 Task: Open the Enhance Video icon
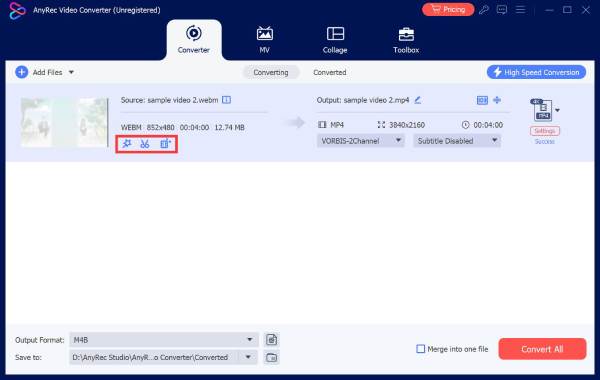166,144
